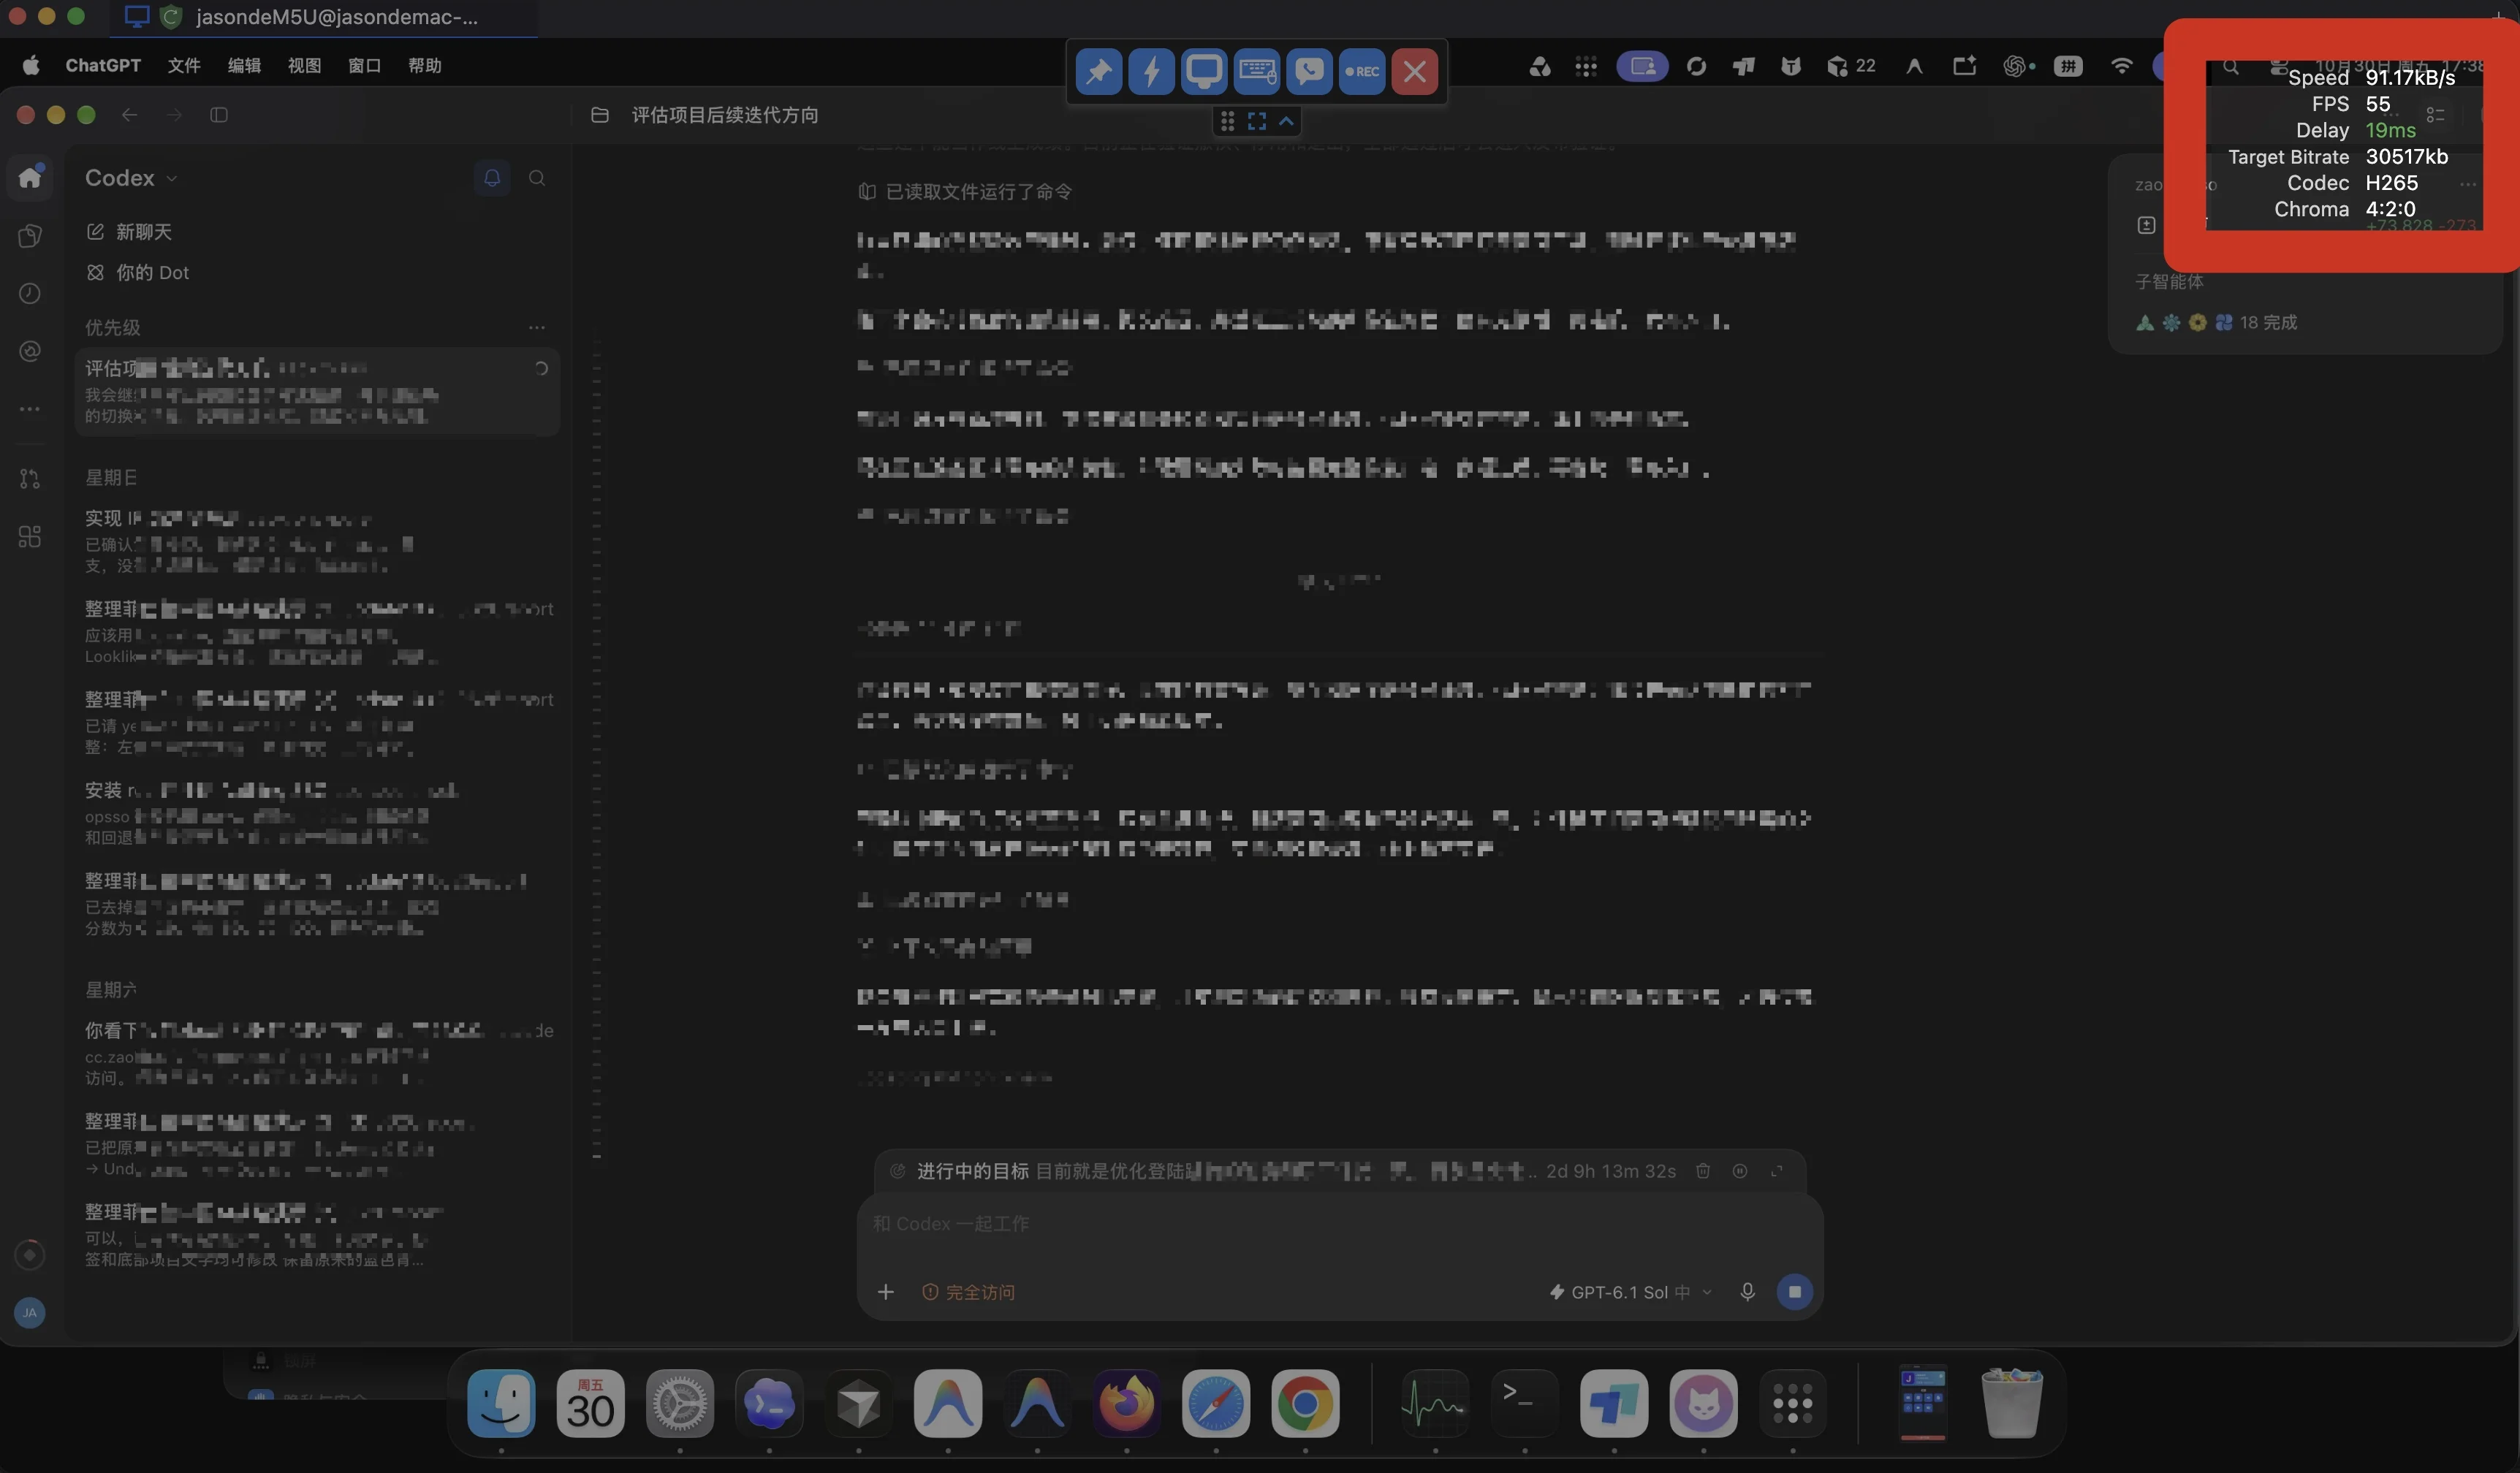Collapse the remote toolbar with the chevron
This screenshot has width=2520, height=1473.
pyautogui.click(x=1287, y=121)
